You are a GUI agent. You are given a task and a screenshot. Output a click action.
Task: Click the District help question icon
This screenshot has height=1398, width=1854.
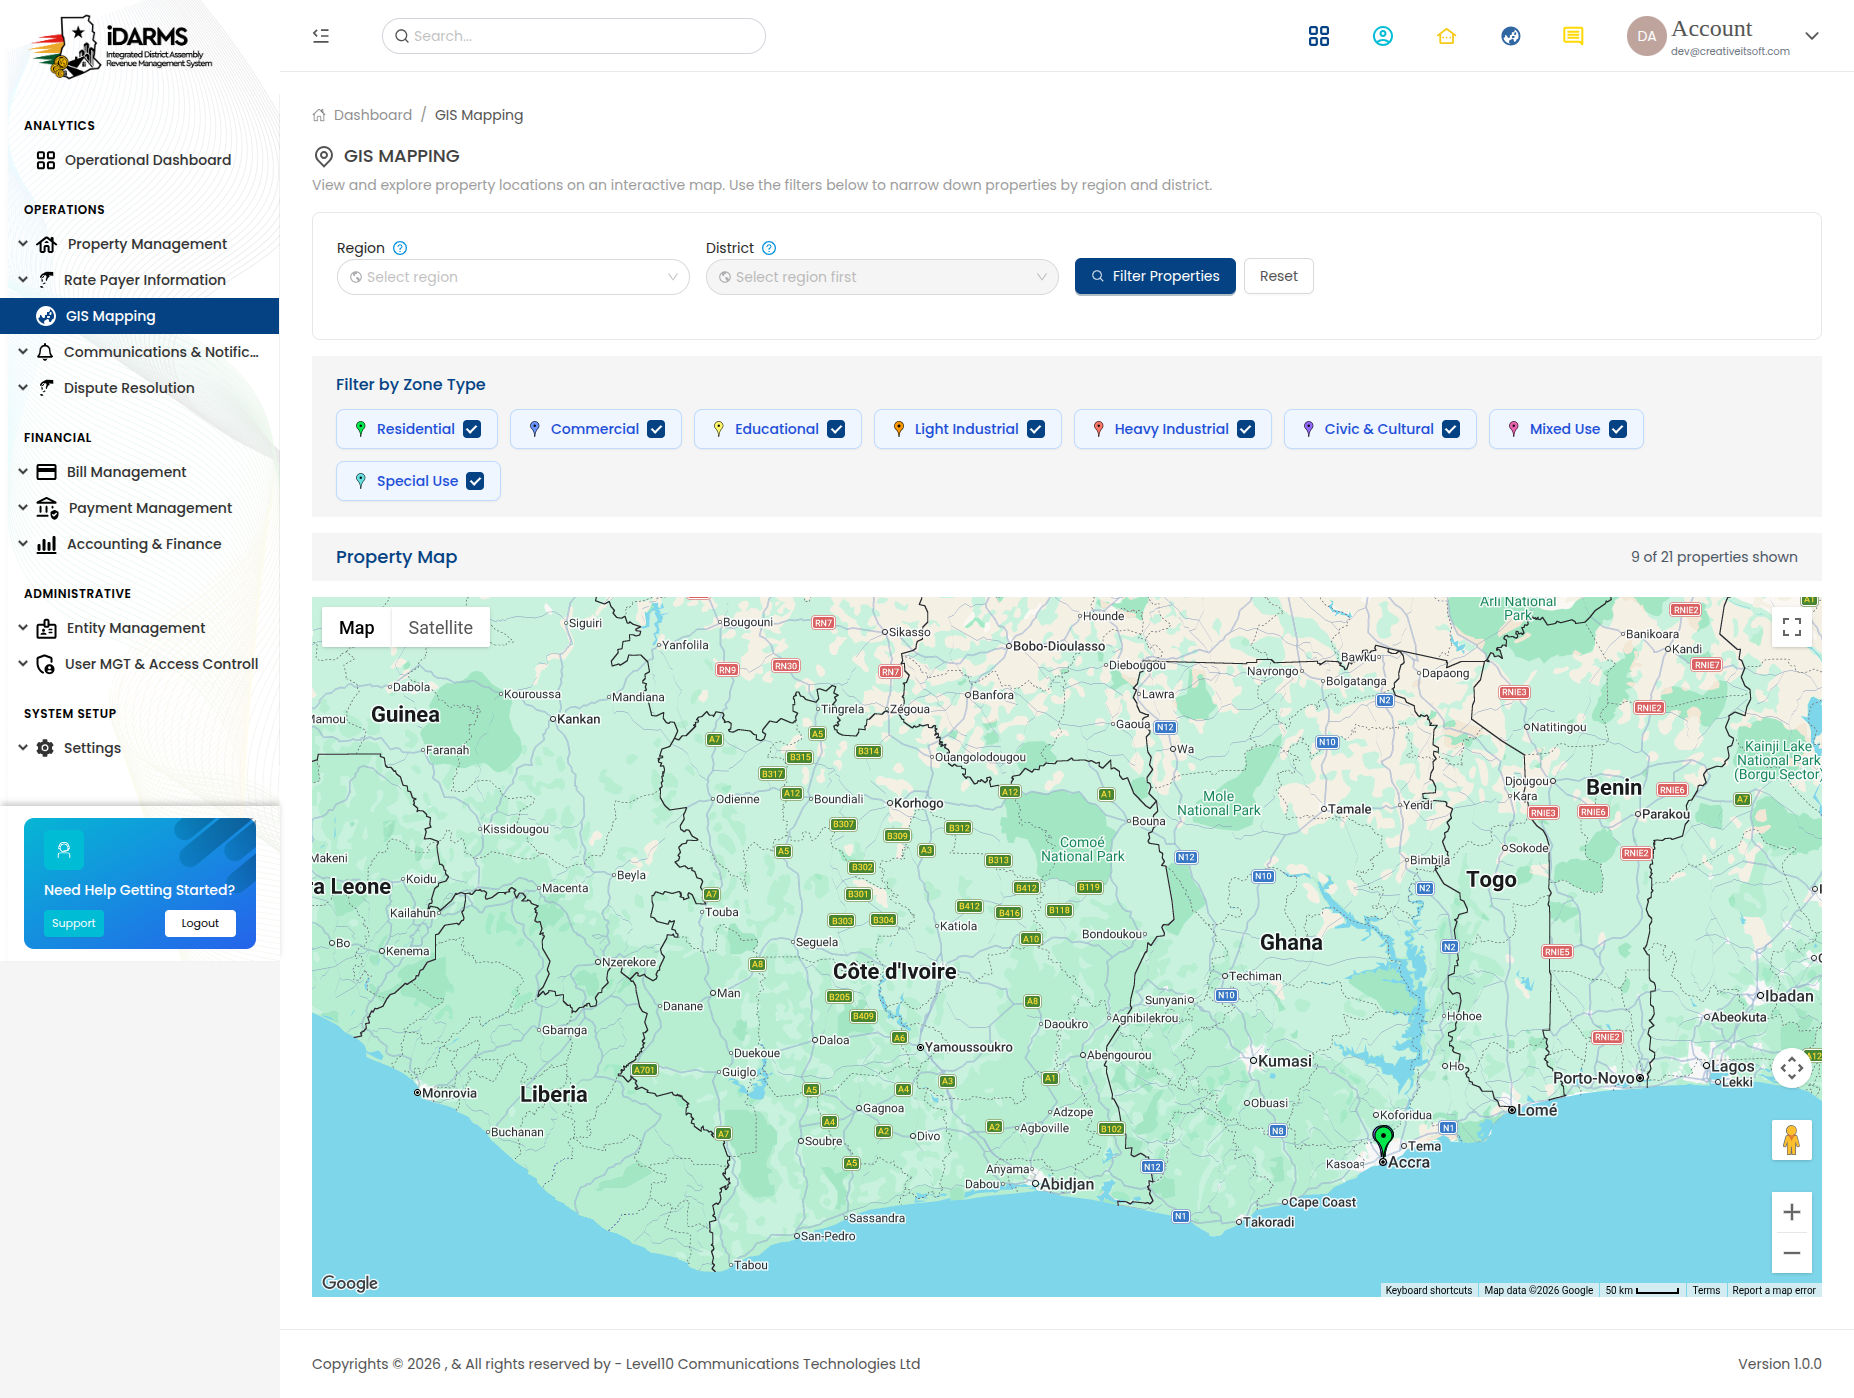point(769,248)
